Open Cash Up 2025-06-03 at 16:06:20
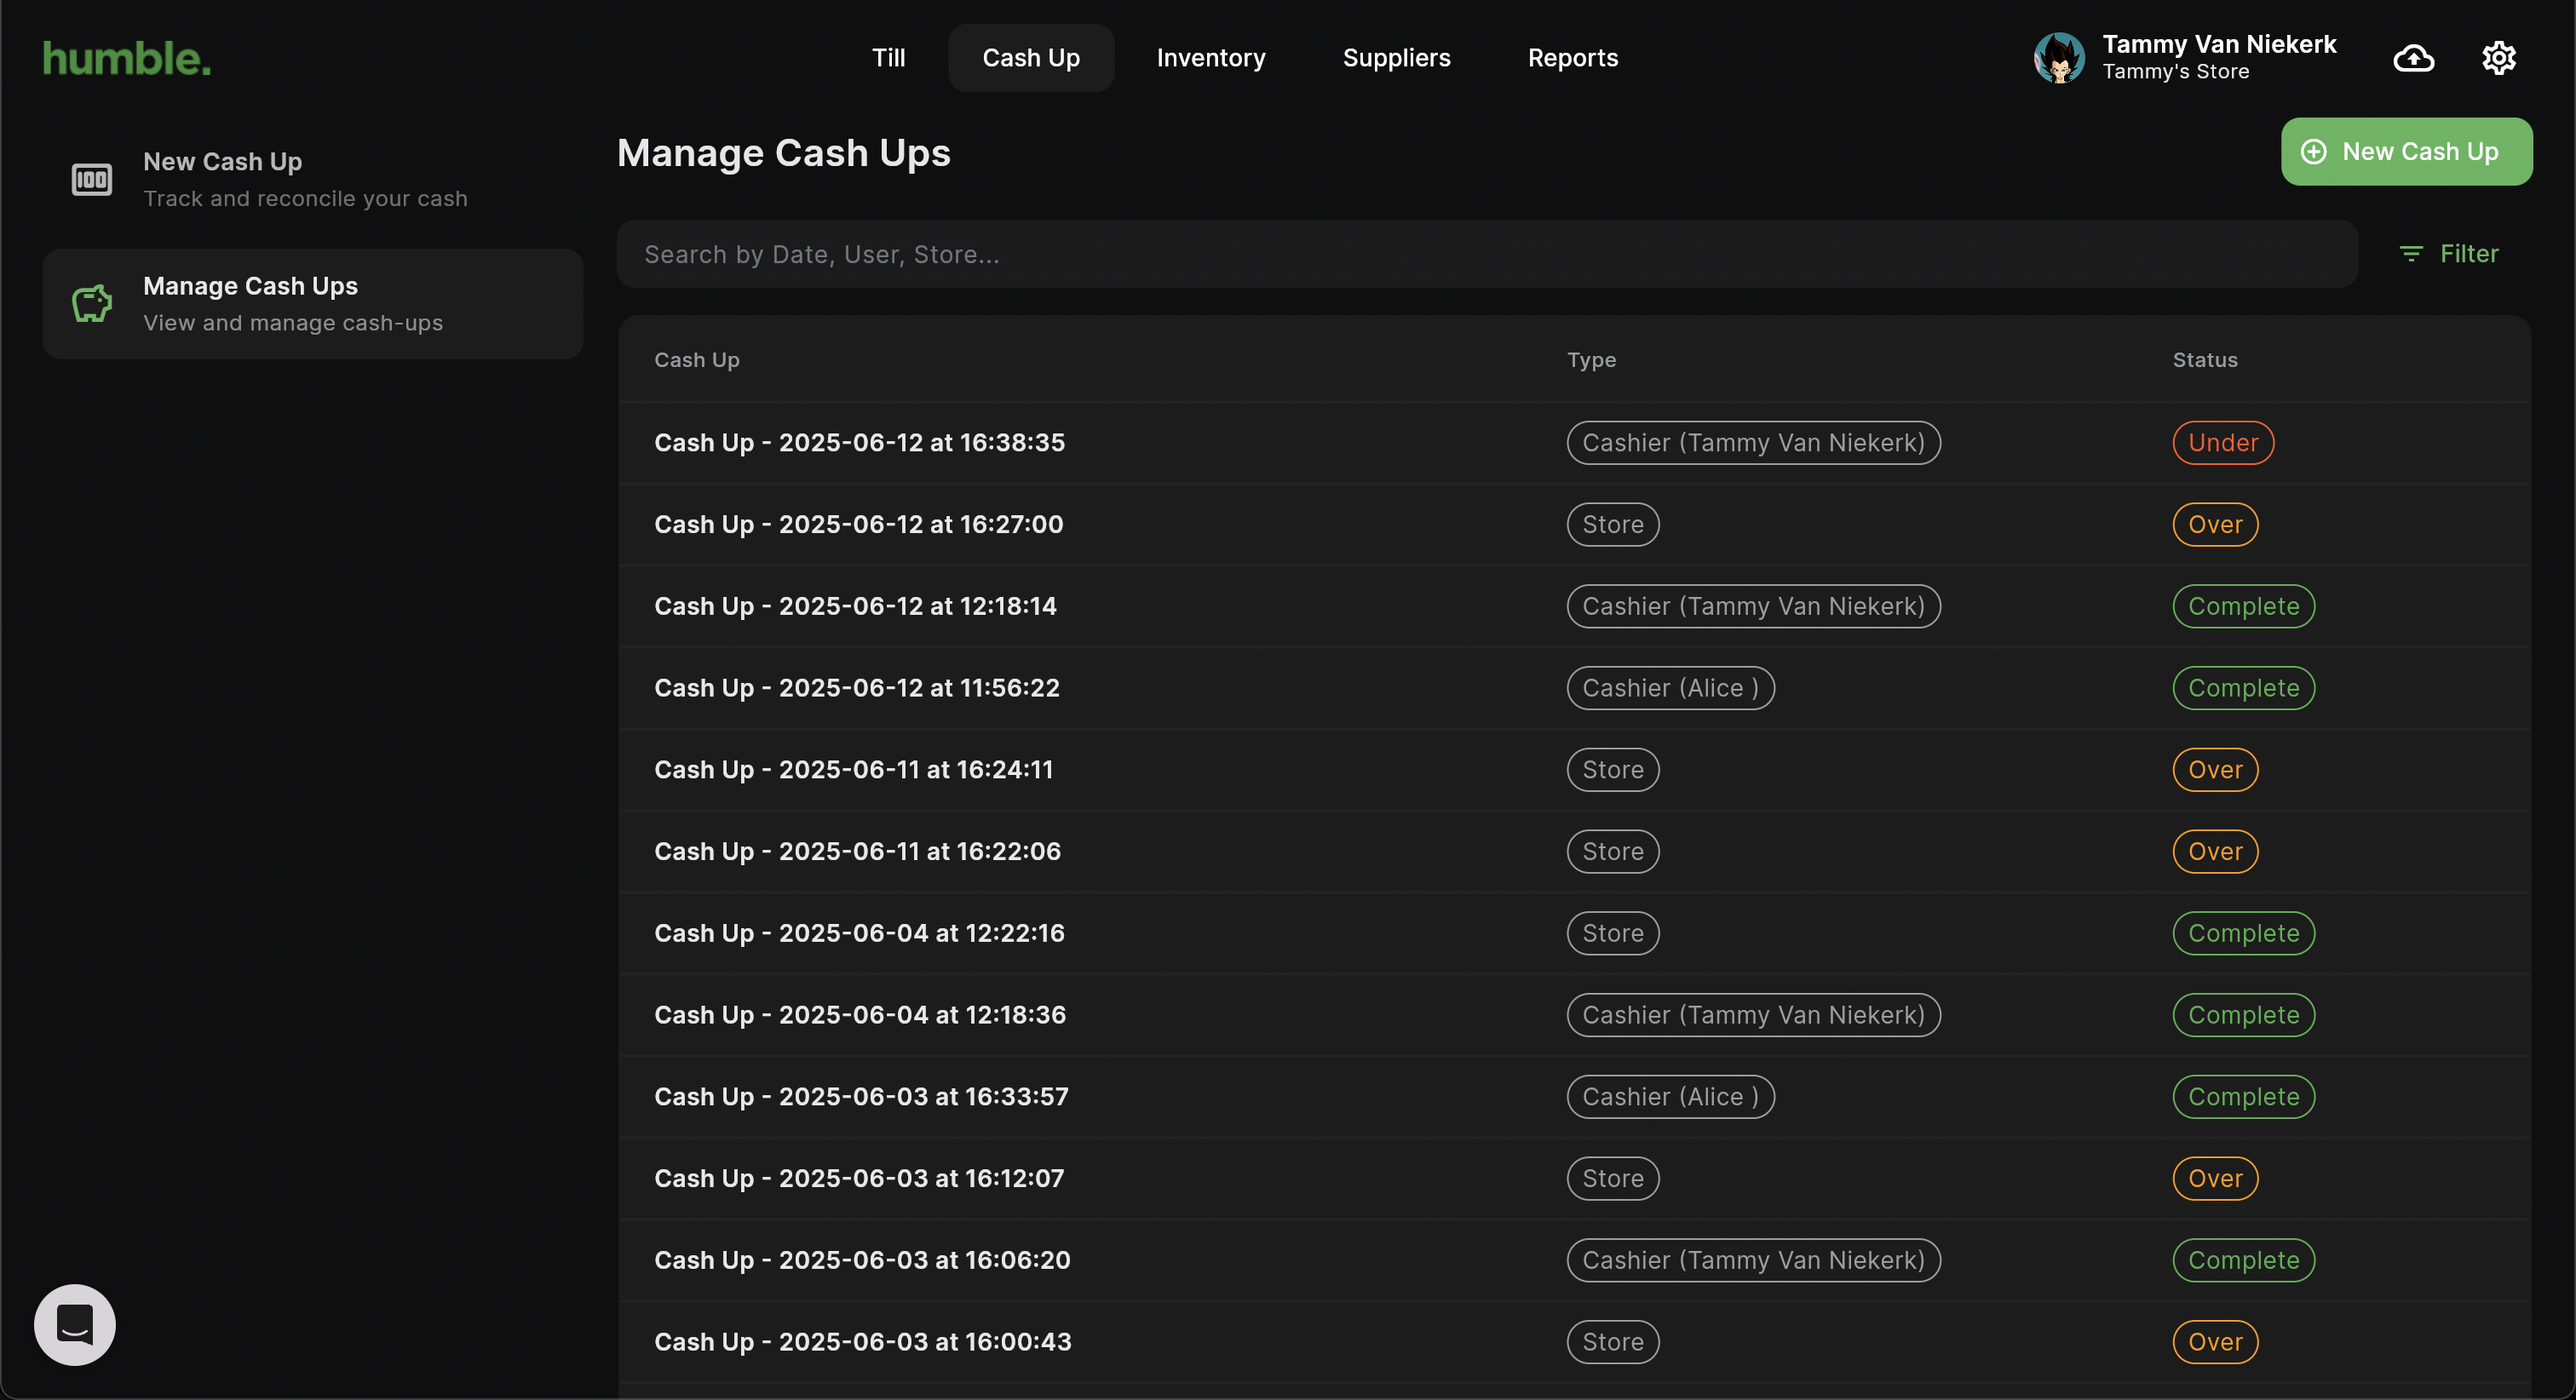This screenshot has width=2576, height=1400. pos(1574,1261)
